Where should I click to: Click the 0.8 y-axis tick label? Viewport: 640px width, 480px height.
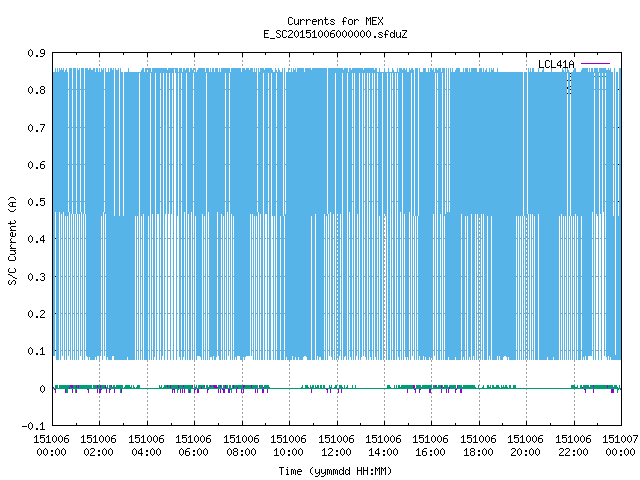(x=36, y=90)
